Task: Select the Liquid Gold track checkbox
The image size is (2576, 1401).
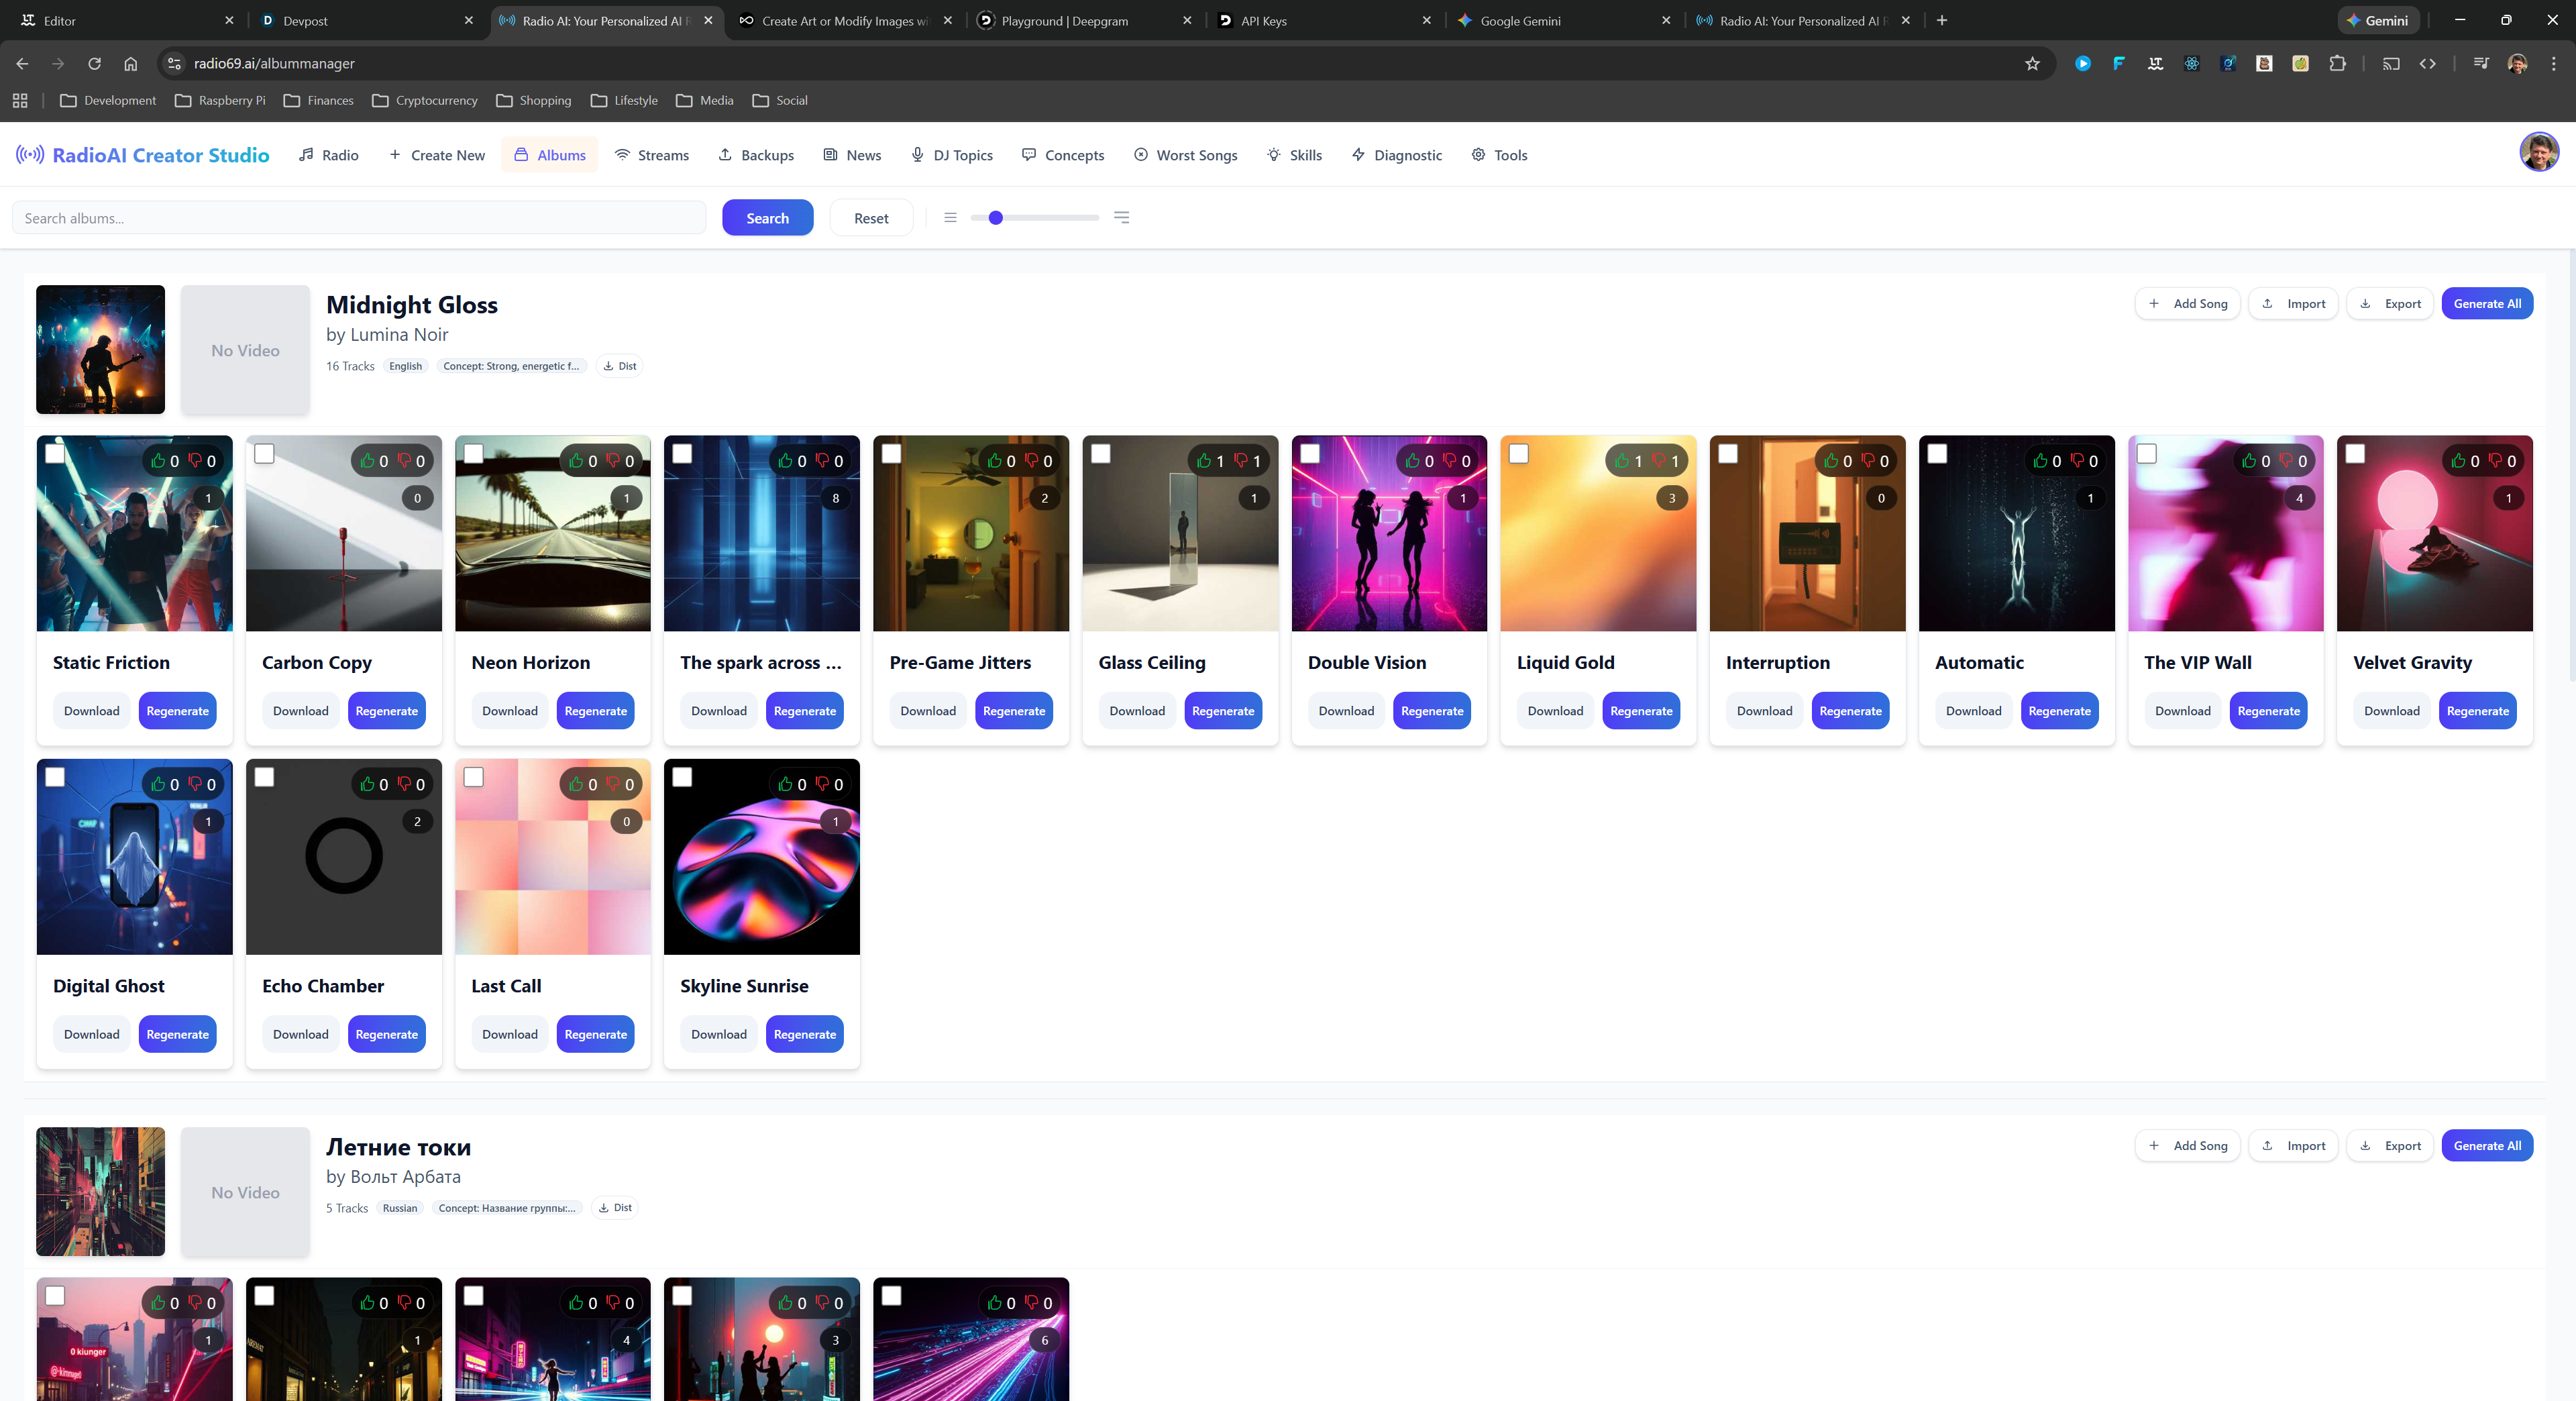Action: coord(1518,454)
